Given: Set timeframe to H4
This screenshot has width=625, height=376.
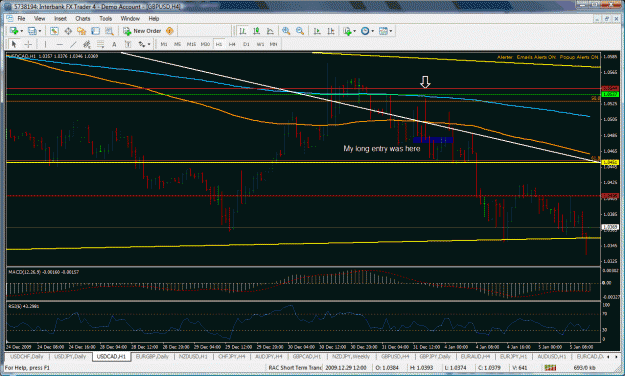Looking at the screenshot, I should tap(232, 44).
